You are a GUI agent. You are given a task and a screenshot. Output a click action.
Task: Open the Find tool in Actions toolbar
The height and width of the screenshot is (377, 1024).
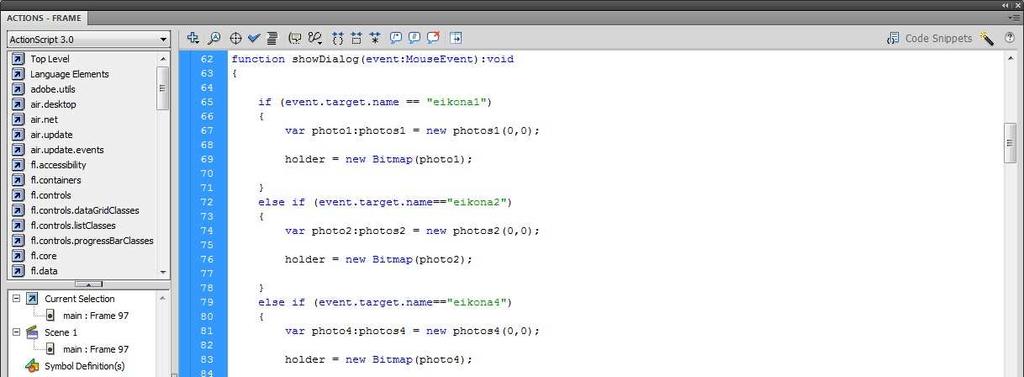[214, 38]
